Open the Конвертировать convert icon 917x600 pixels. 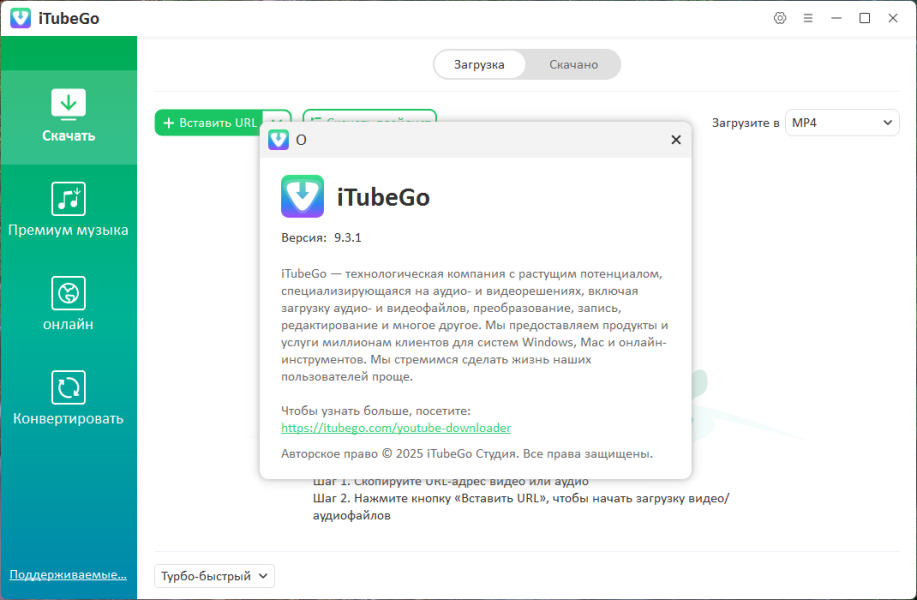[x=68, y=387]
